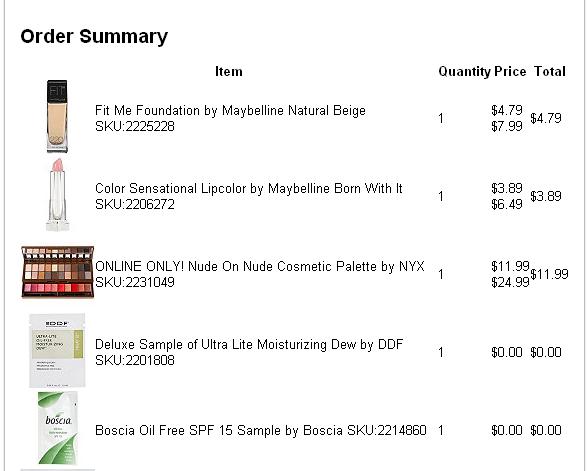The height and width of the screenshot is (471, 587).
Task: Open ONLINE ONLY Nude On Nude Cosmetic Palette
Action: [x=260, y=266]
